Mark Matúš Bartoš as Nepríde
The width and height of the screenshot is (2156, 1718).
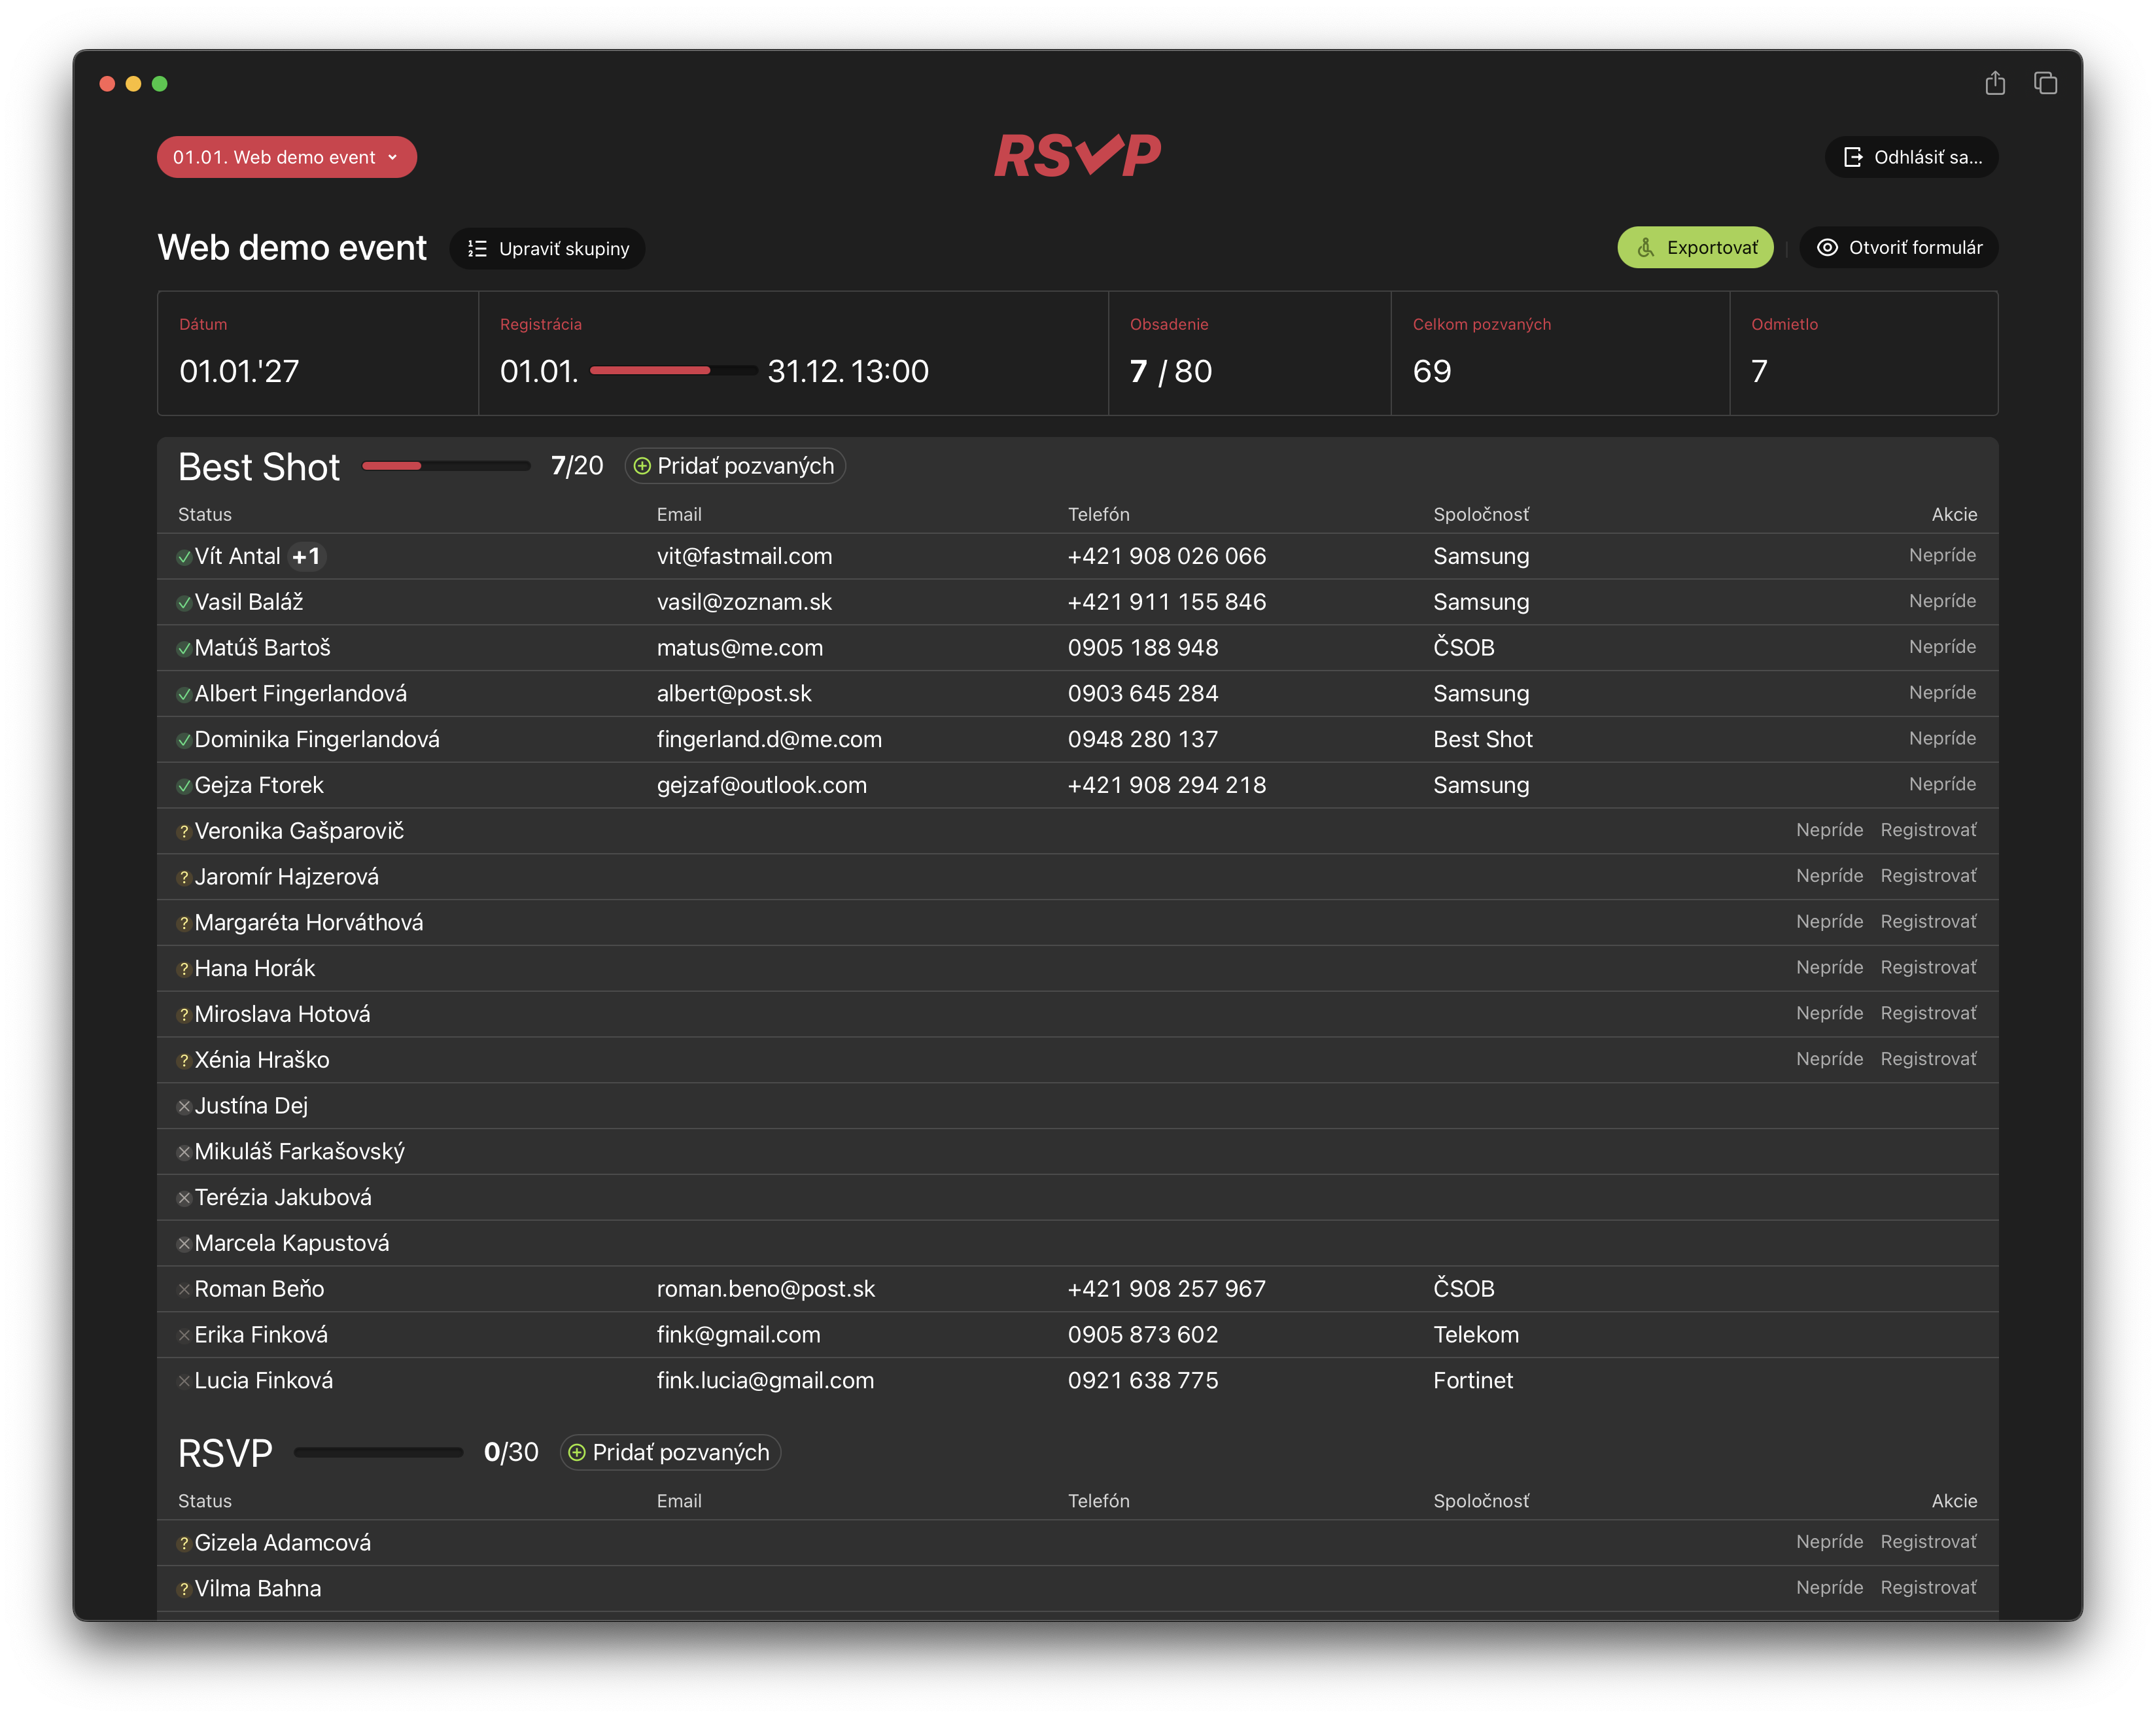coord(1942,647)
